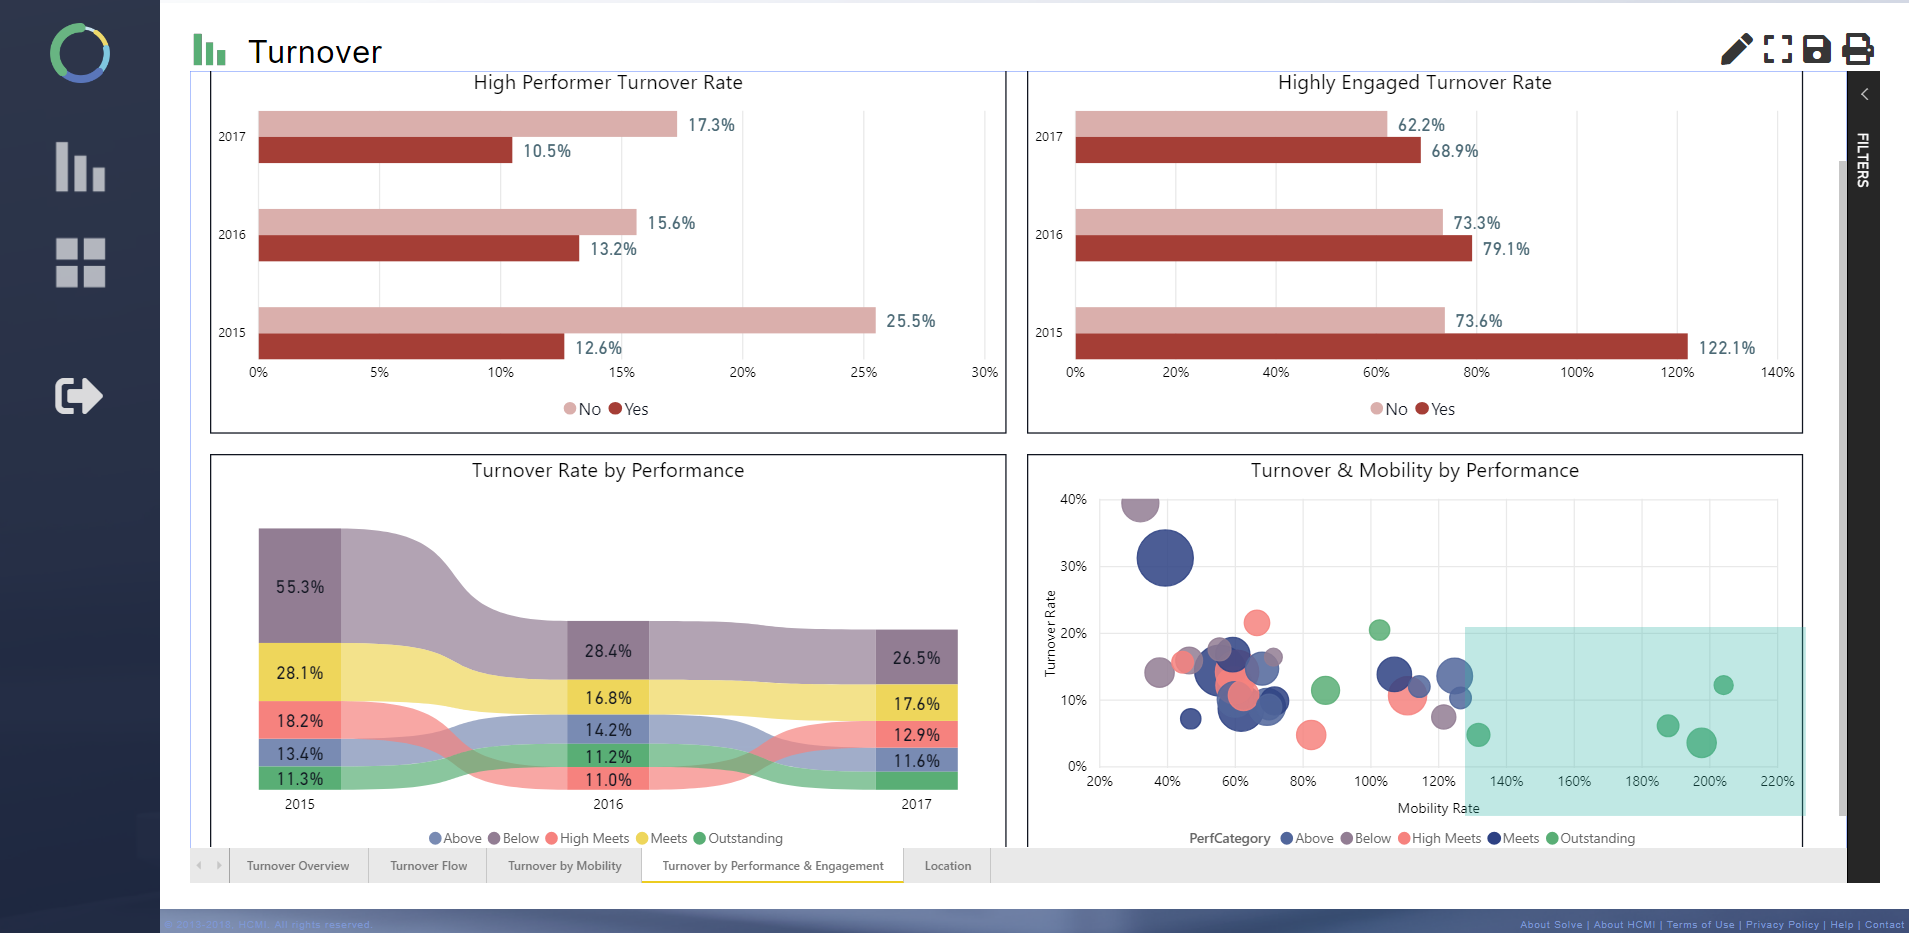Click Above legend under Turnover Rate by Performance
The height and width of the screenshot is (933, 1909).
[x=455, y=838]
